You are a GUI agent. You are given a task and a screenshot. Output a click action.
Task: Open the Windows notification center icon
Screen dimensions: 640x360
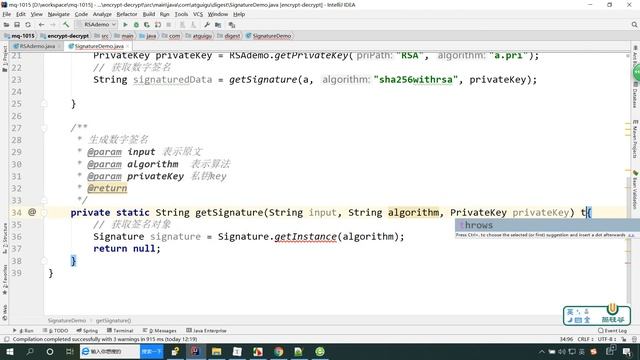(627, 351)
